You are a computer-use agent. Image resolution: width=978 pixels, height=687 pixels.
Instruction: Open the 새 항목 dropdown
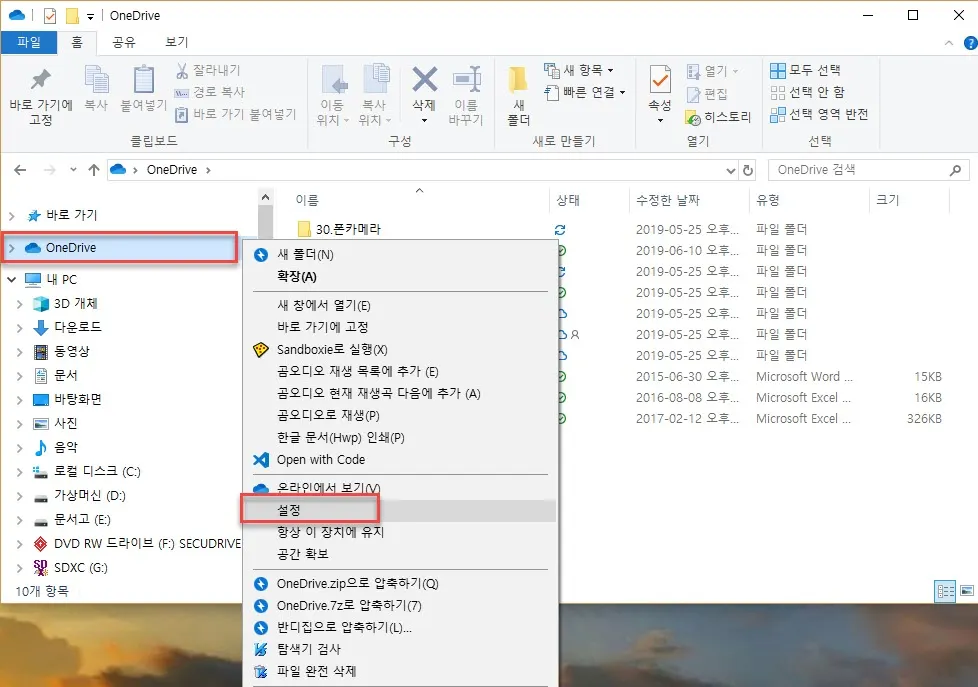[x=580, y=70]
